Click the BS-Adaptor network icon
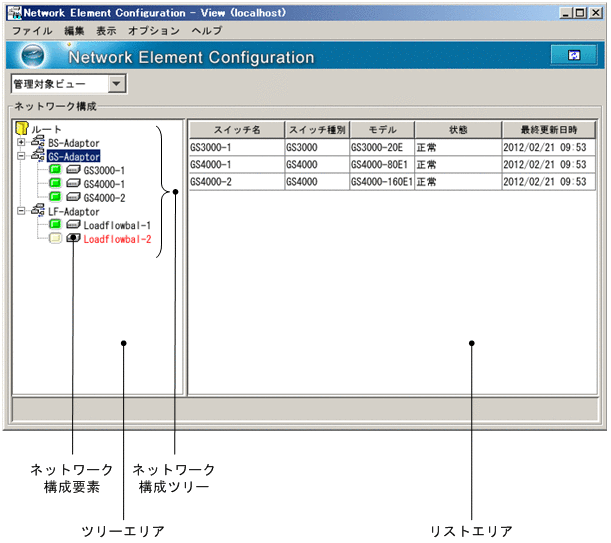Viewport: 611px width, 543px height. (x=38, y=143)
